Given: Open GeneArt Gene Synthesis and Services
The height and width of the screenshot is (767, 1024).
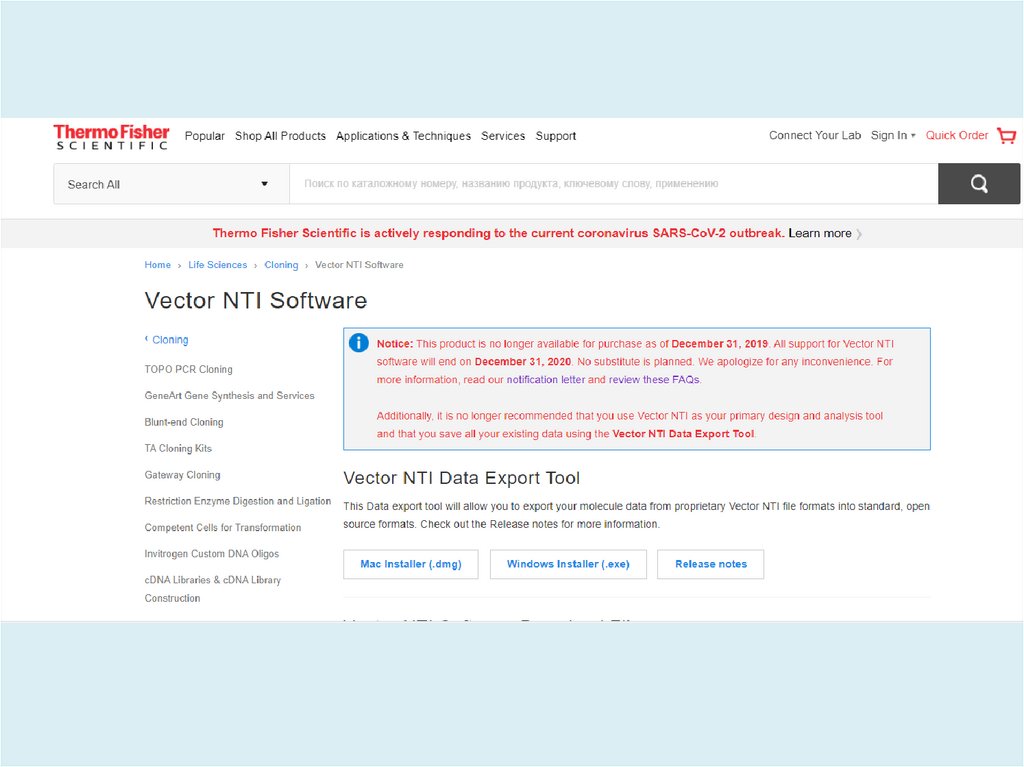Looking at the screenshot, I should tap(229, 396).
